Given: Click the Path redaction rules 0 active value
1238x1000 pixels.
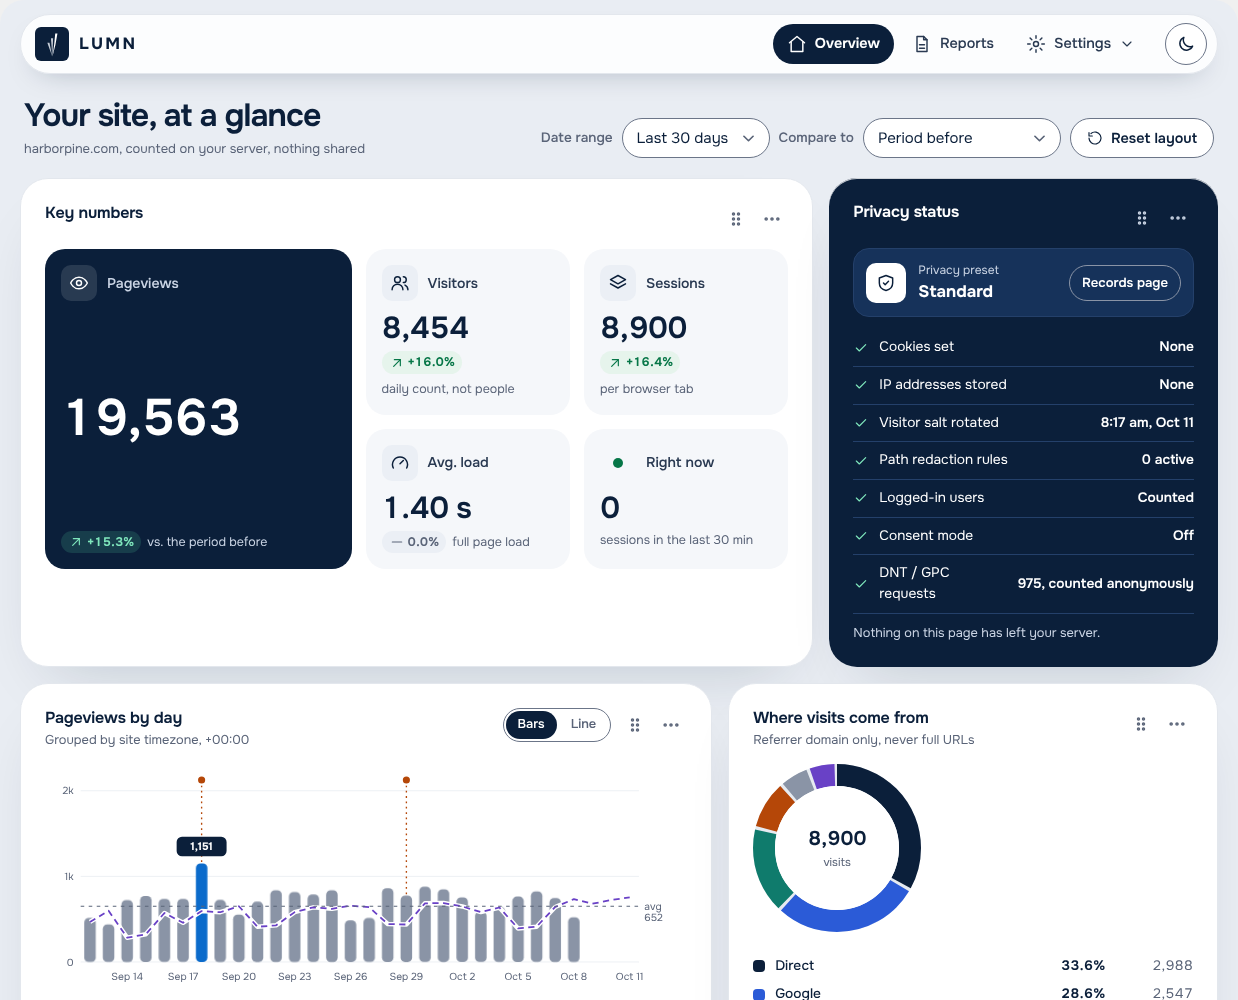Looking at the screenshot, I should [x=1168, y=460].
